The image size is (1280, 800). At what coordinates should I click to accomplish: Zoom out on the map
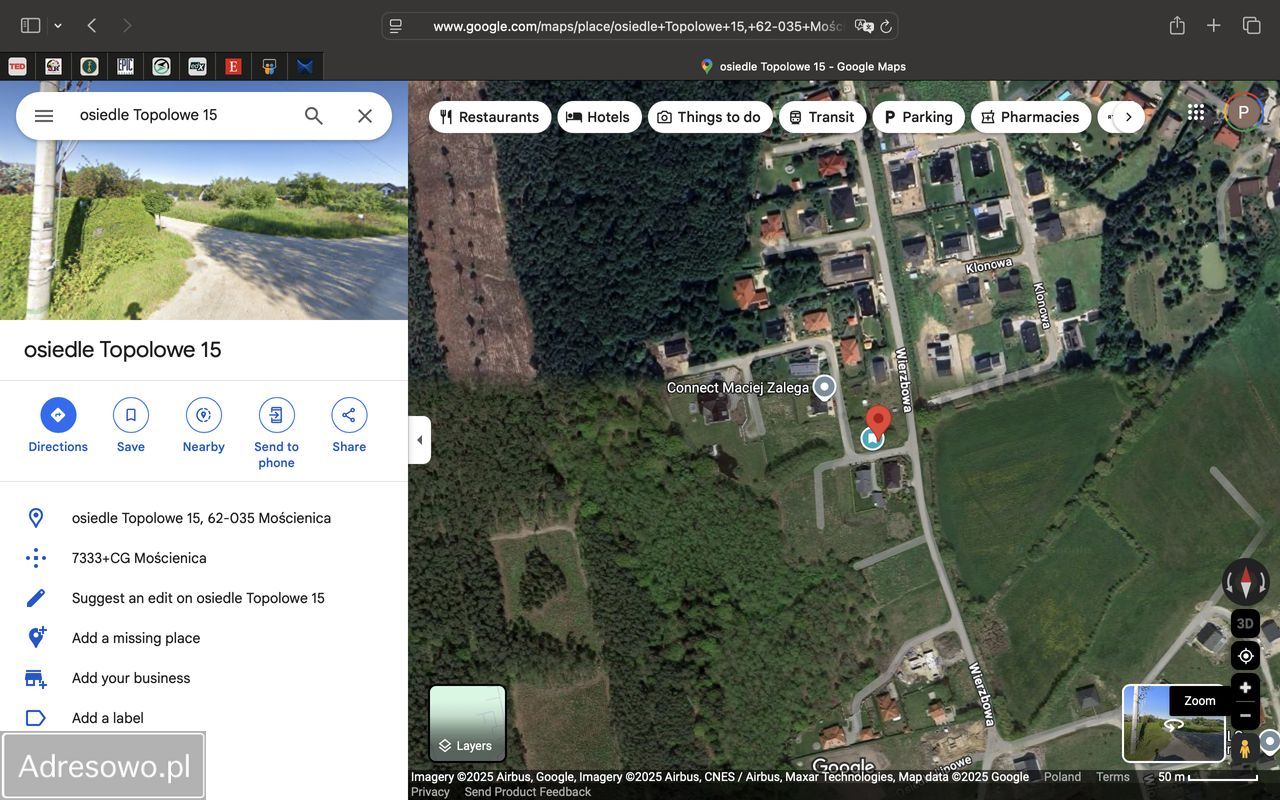pos(1245,716)
